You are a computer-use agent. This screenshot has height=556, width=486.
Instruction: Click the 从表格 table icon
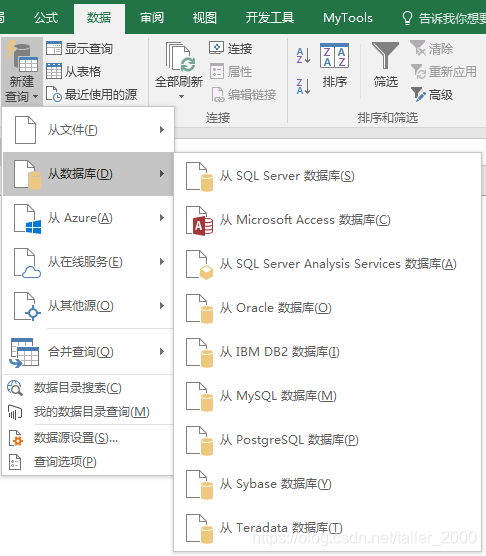point(54,71)
